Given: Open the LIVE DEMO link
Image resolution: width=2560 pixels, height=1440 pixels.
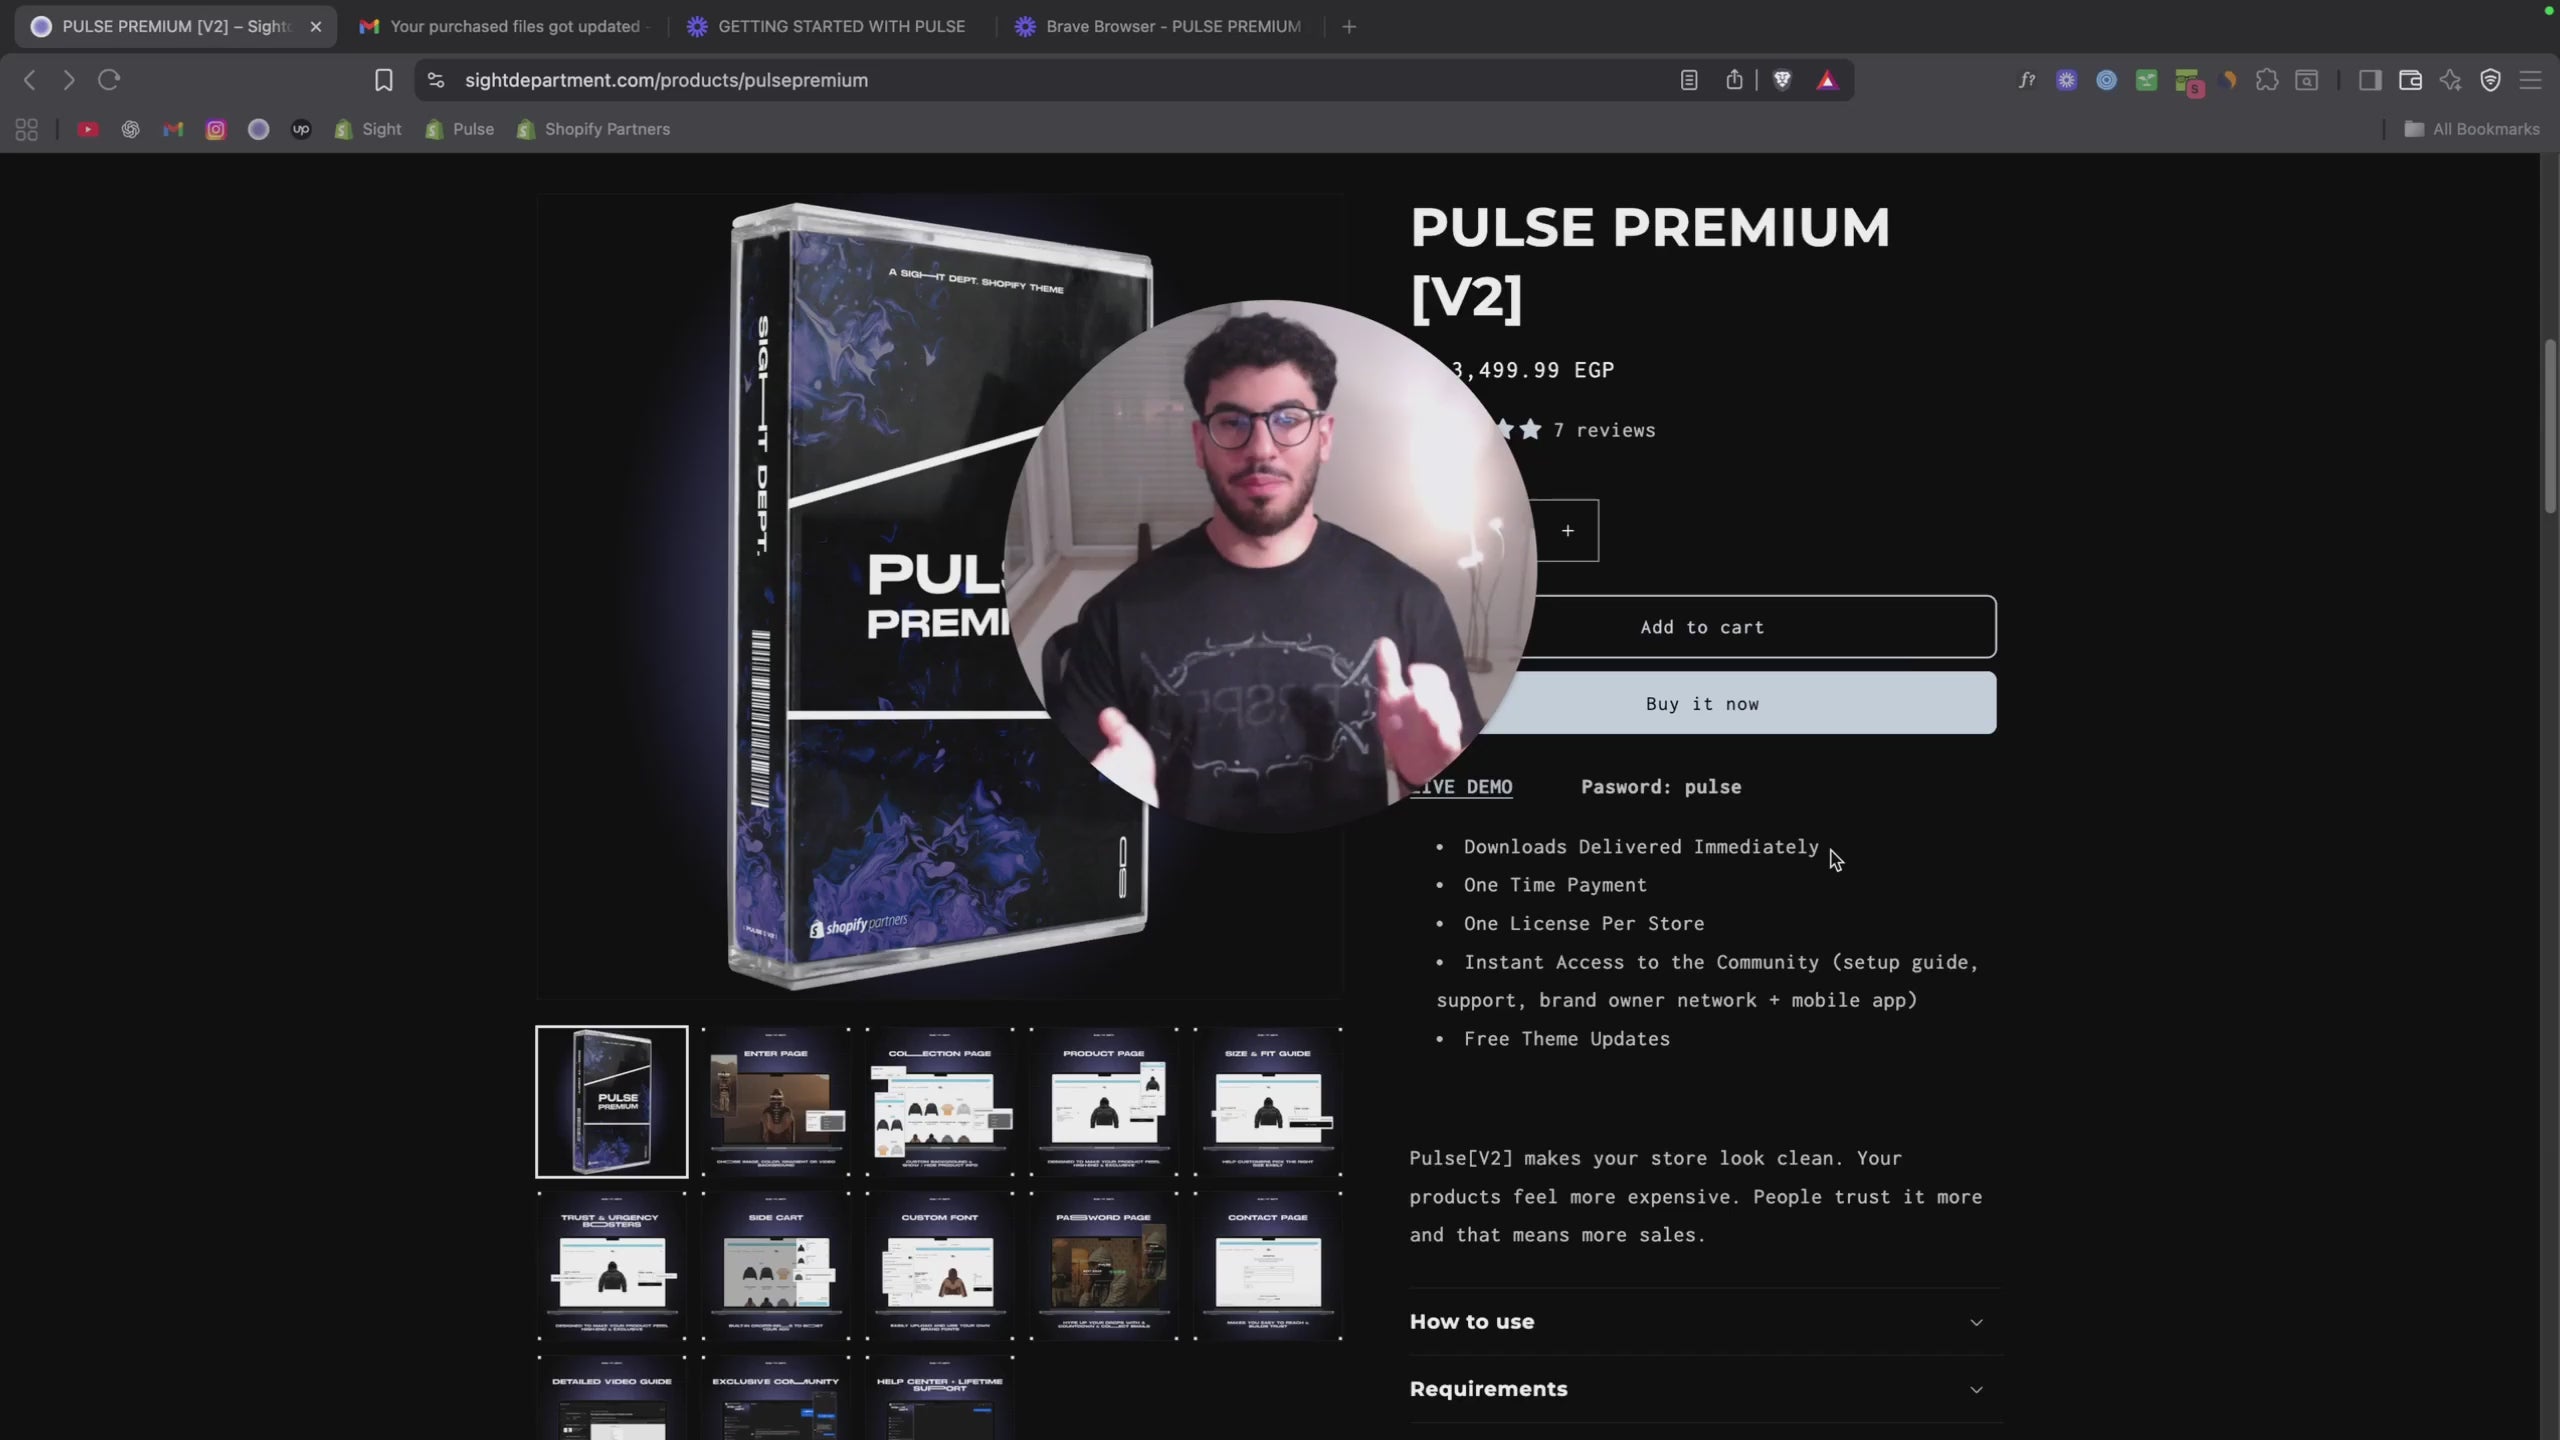Looking at the screenshot, I should (x=1470, y=787).
